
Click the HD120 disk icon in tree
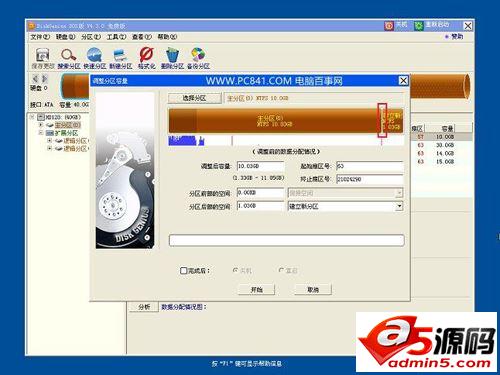[x=41, y=117]
